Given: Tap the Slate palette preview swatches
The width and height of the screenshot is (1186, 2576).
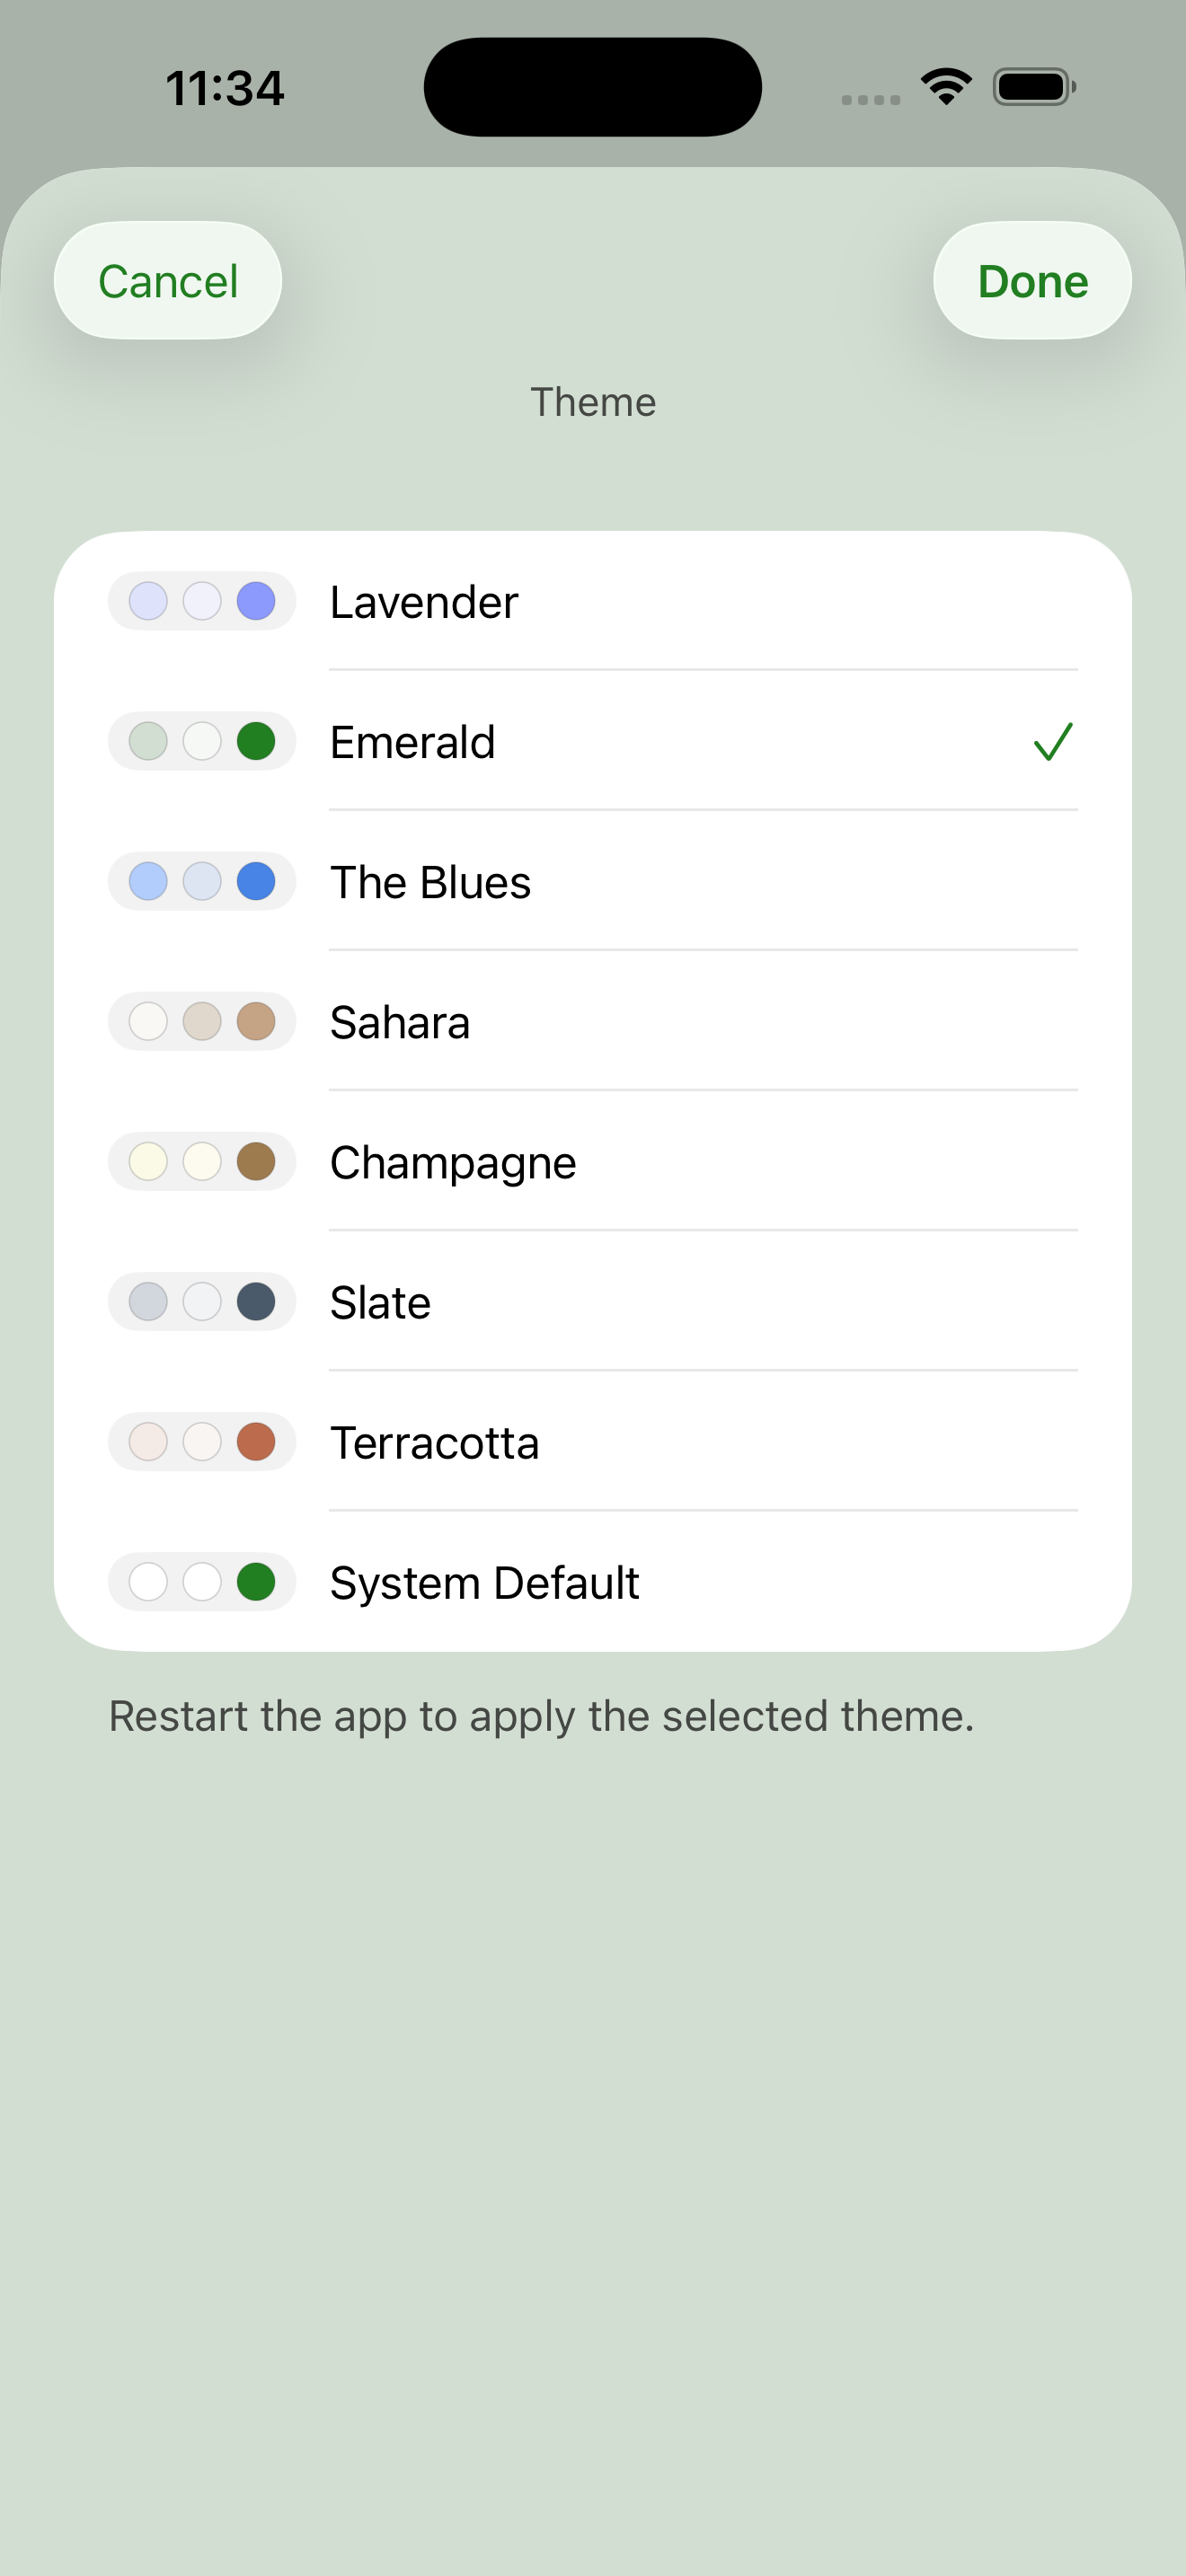Looking at the screenshot, I should [202, 1301].
